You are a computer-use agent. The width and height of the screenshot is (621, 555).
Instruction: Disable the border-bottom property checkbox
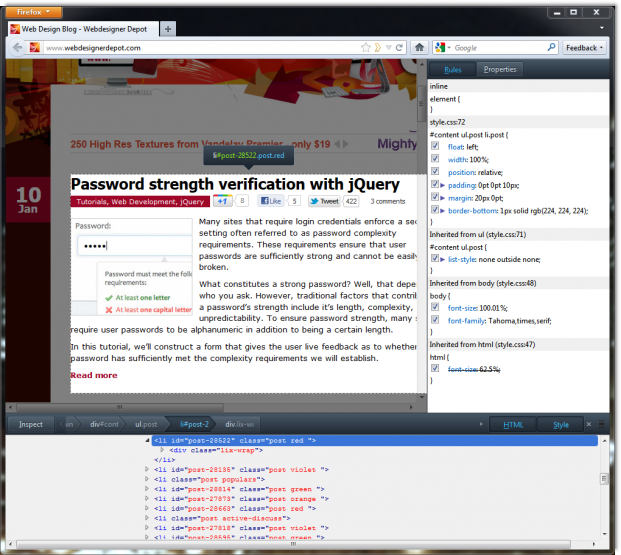point(435,210)
